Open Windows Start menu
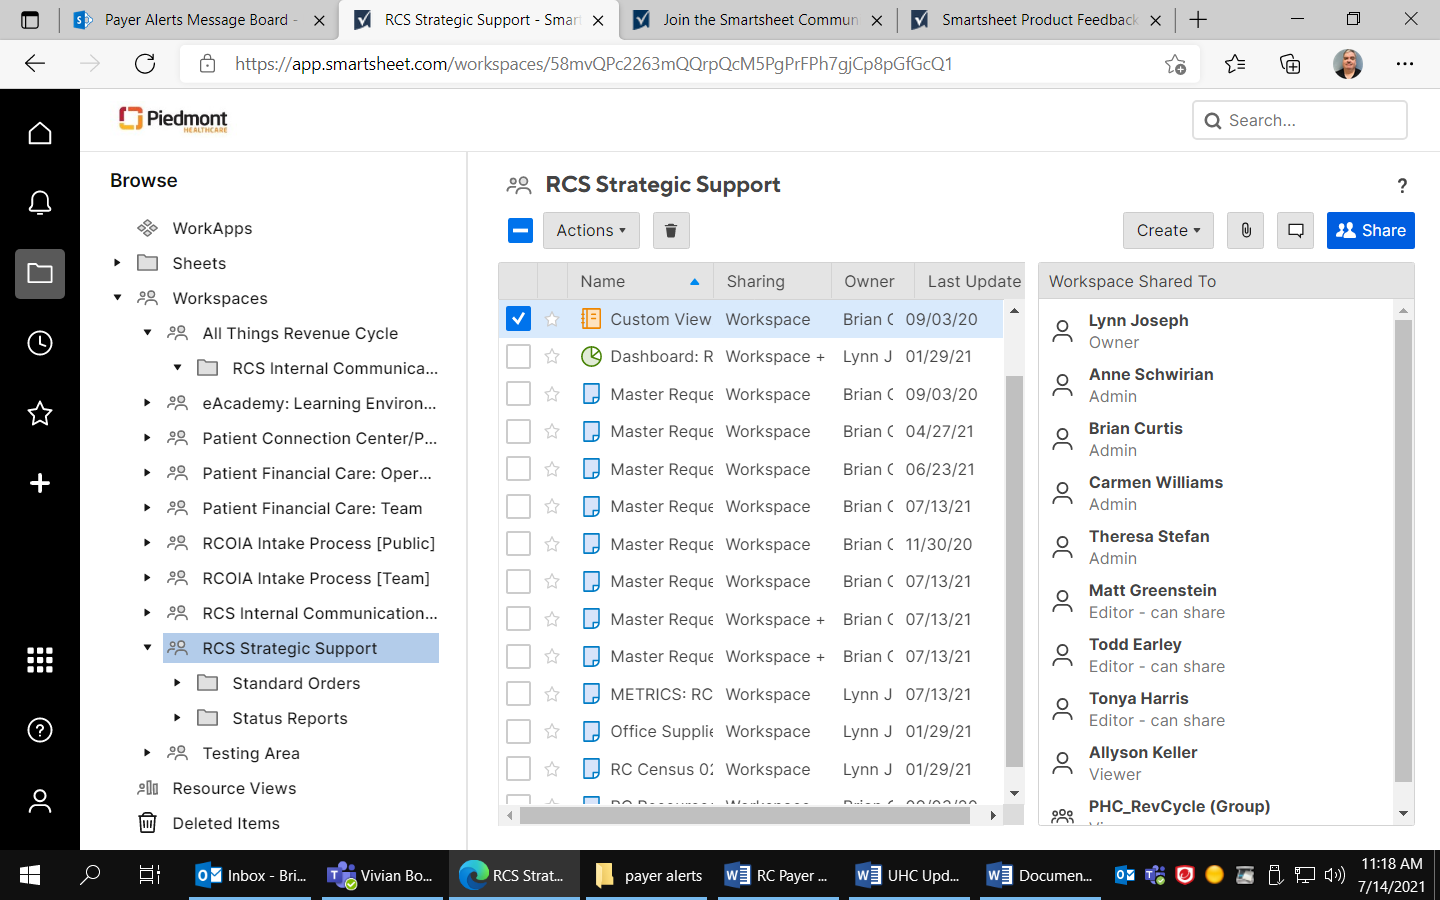The height and width of the screenshot is (900, 1440). click(x=30, y=875)
